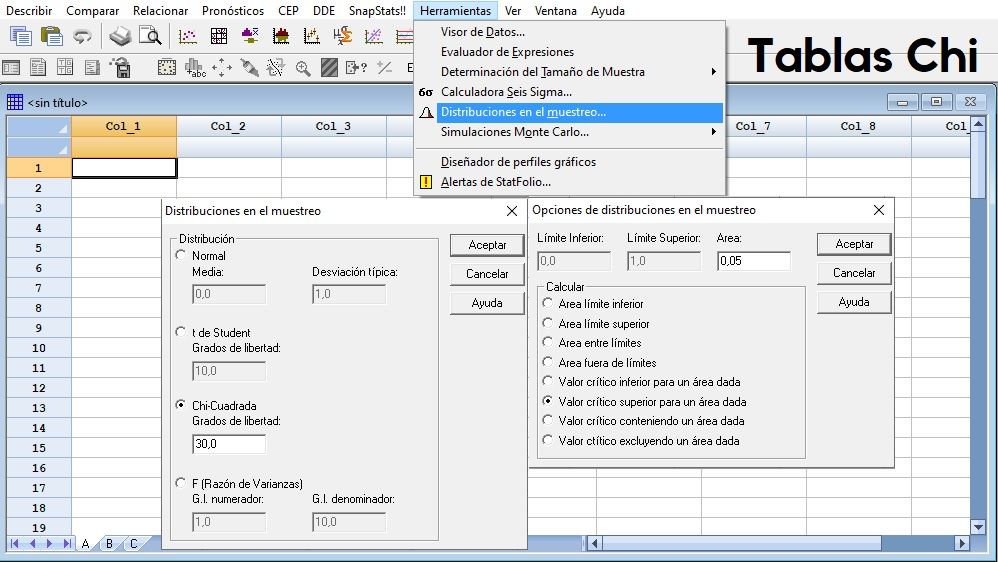Click the save StatFolio floppy disk icon

pos(120,68)
